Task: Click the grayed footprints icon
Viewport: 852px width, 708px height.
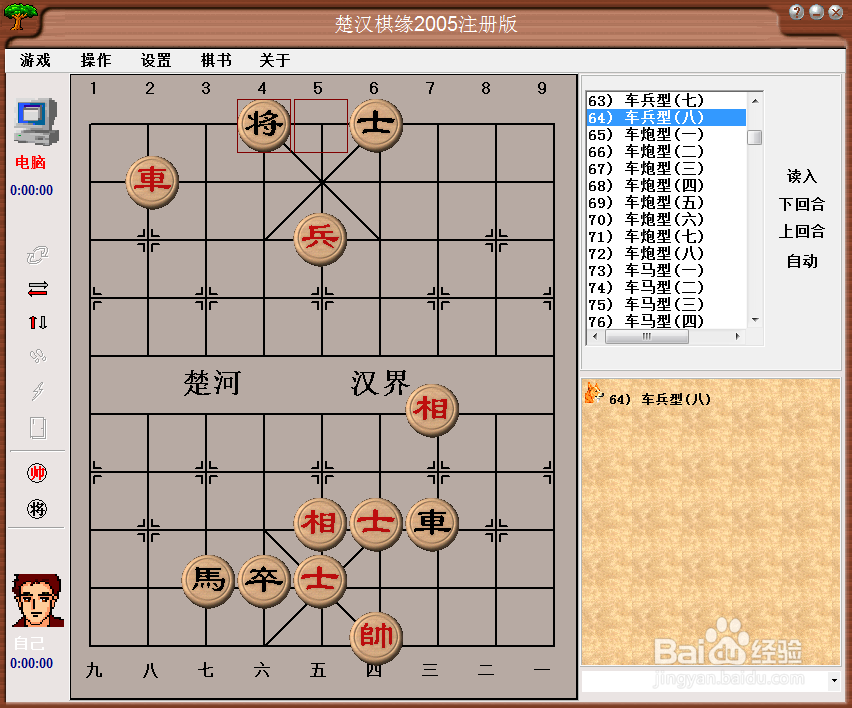Action: [x=37, y=356]
